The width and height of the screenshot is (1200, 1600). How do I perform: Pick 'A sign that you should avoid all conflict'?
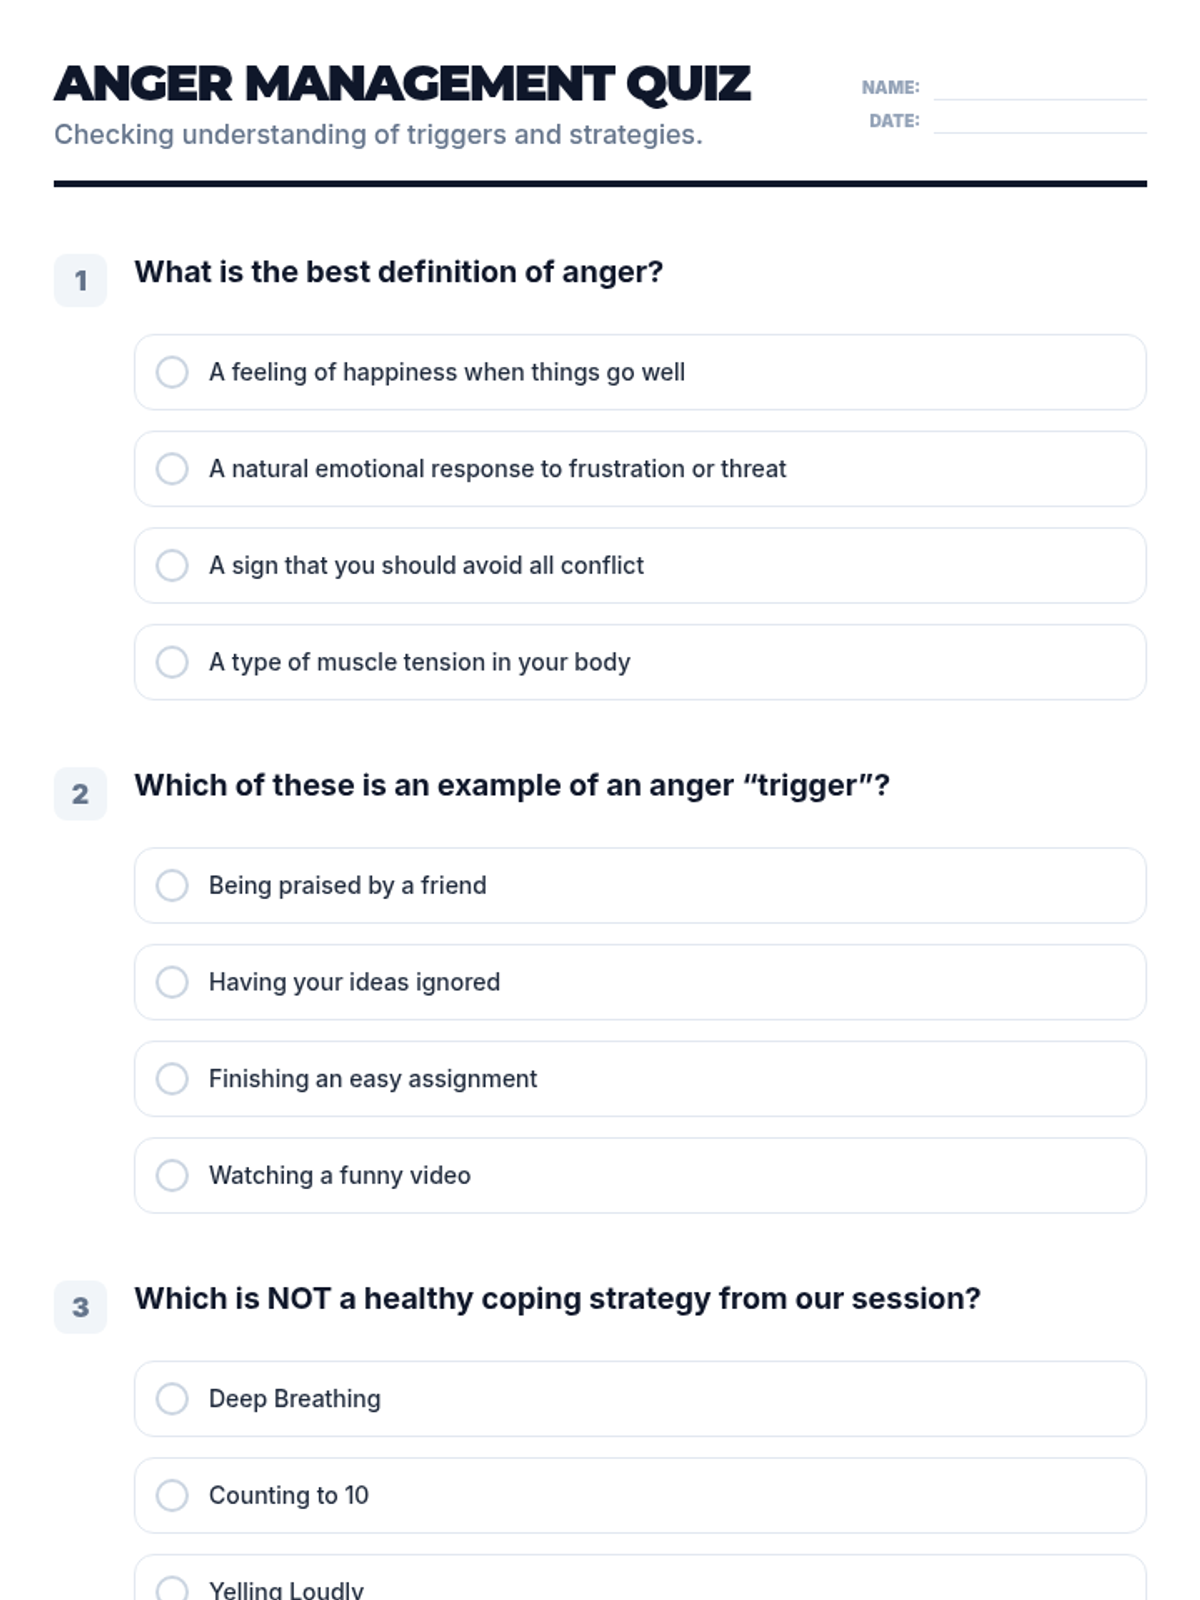(x=640, y=565)
